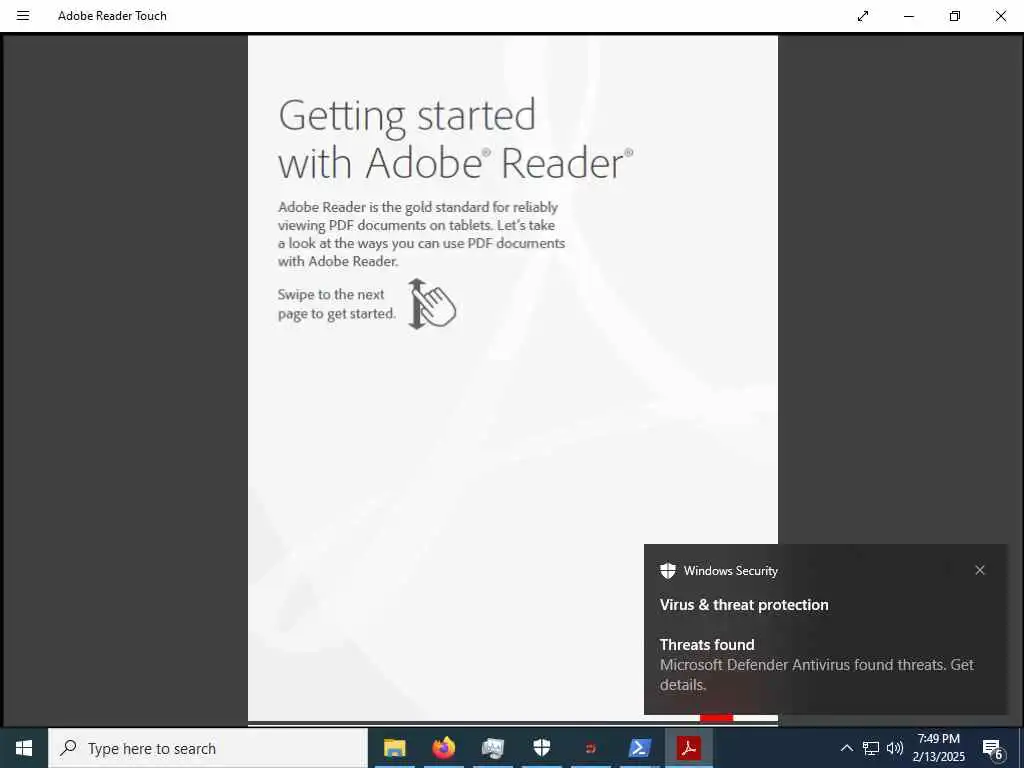This screenshot has width=1024, height=768.
Task: Open Windows Security from the taskbar
Action: [541, 748]
